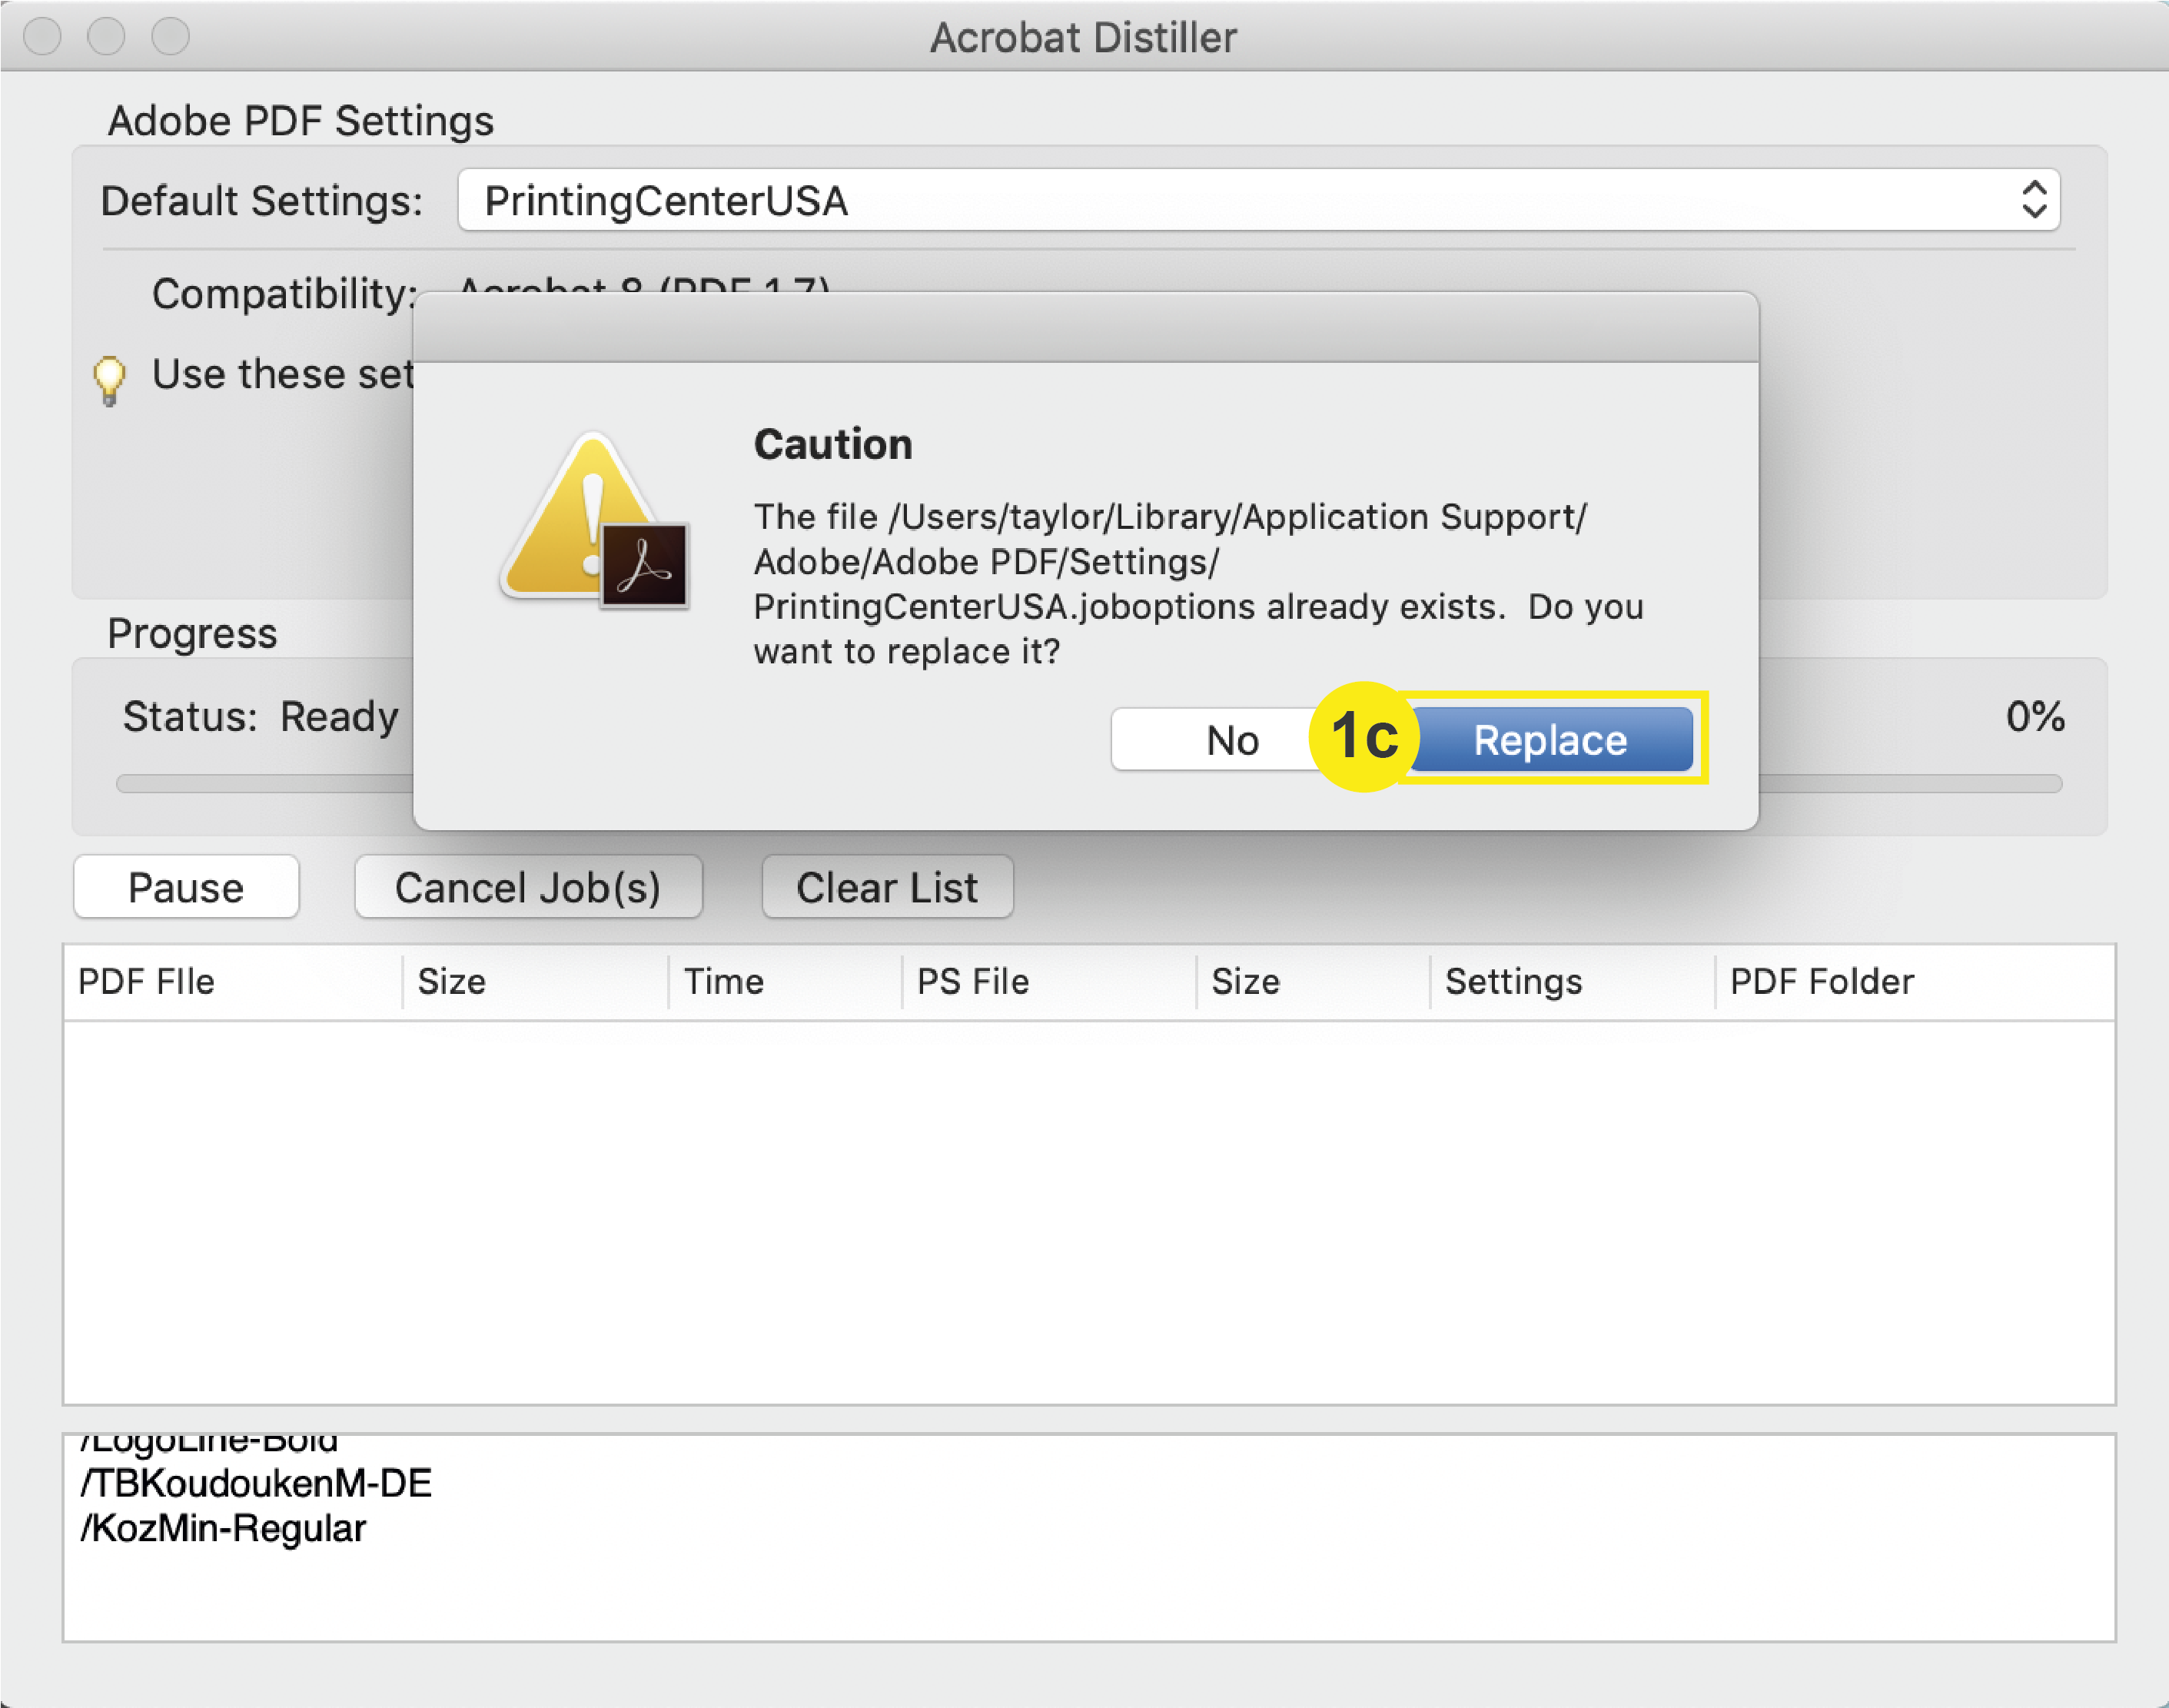2169x1708 pixels.
Task: Click the PS File column header
Action: point(972,981)
